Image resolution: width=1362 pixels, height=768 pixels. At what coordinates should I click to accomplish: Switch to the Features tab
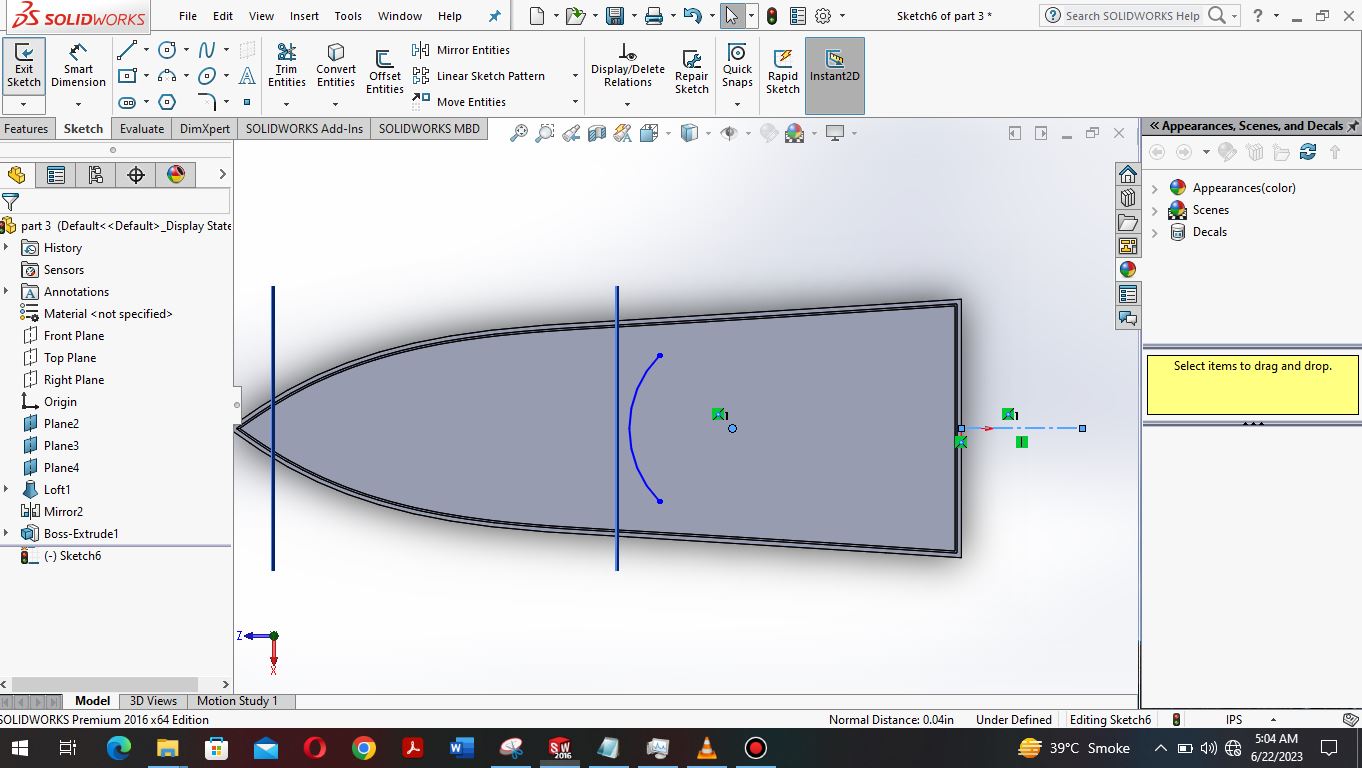26,129
